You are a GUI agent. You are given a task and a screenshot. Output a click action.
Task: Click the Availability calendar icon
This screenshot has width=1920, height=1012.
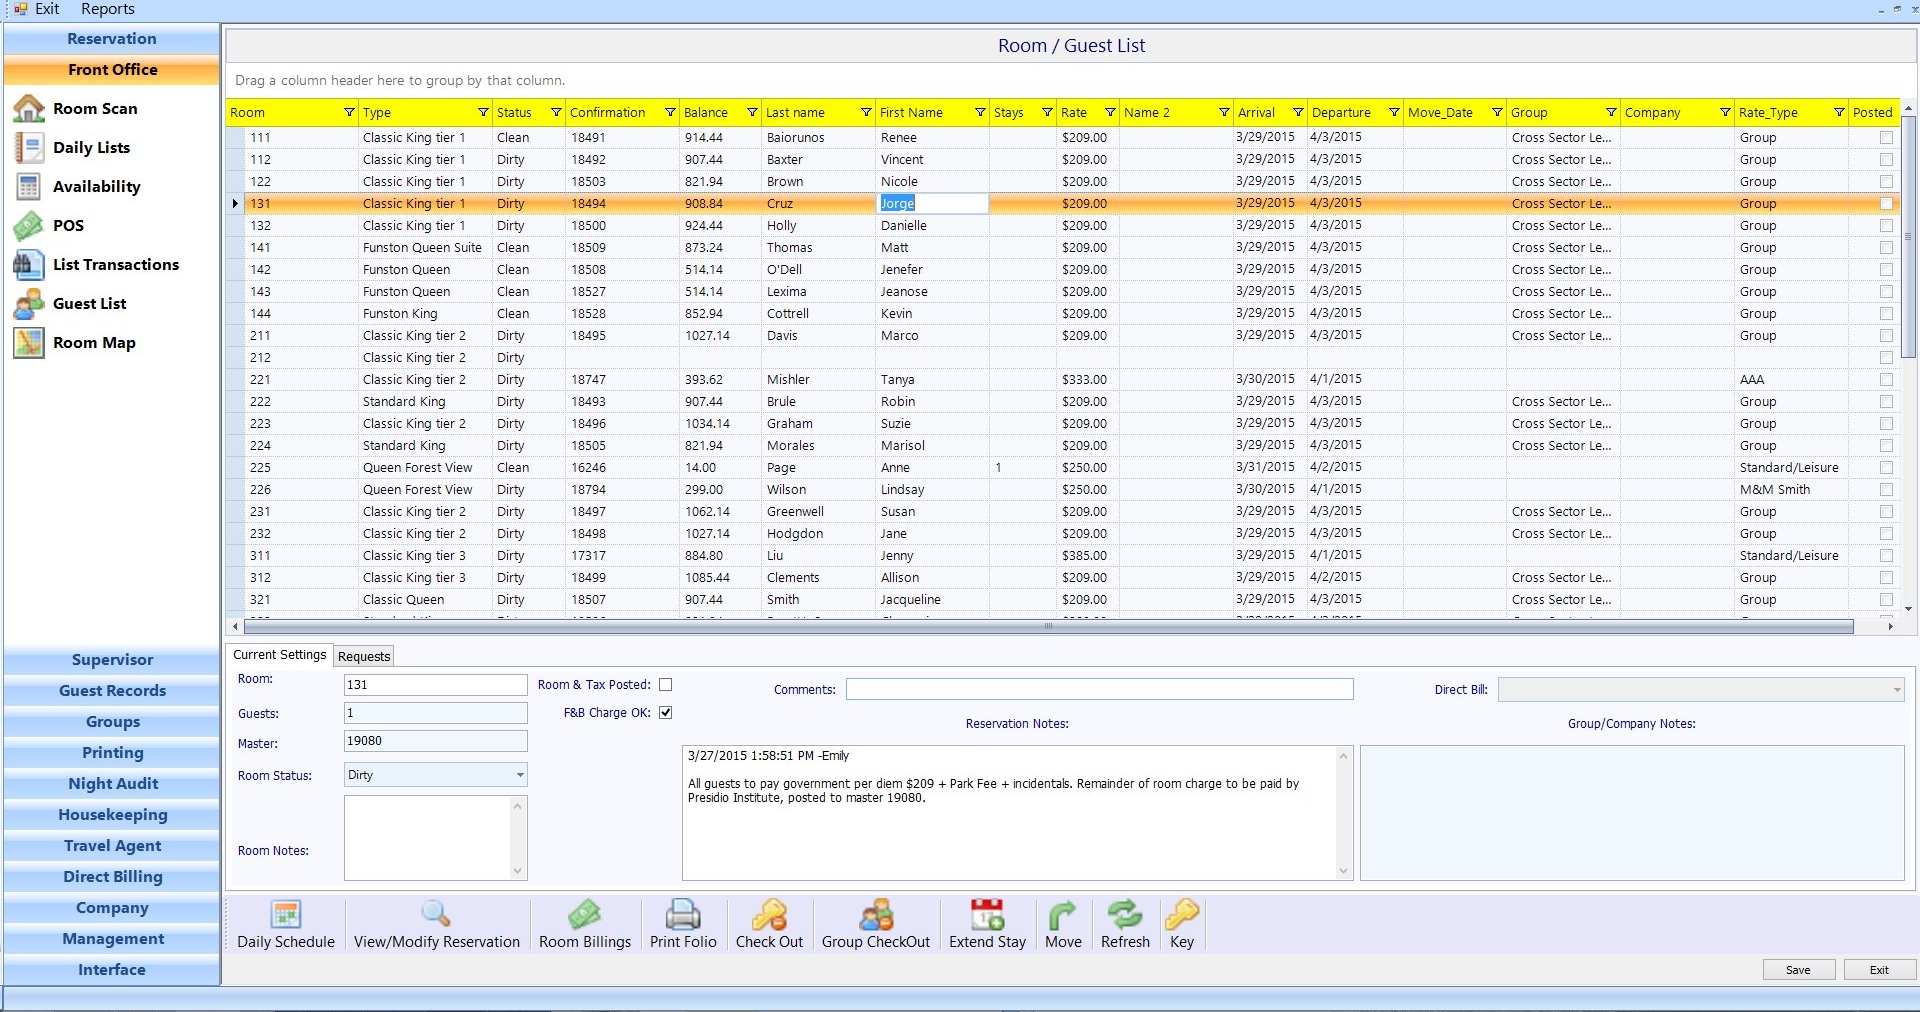pyautogui.click(x=29, y=187)
